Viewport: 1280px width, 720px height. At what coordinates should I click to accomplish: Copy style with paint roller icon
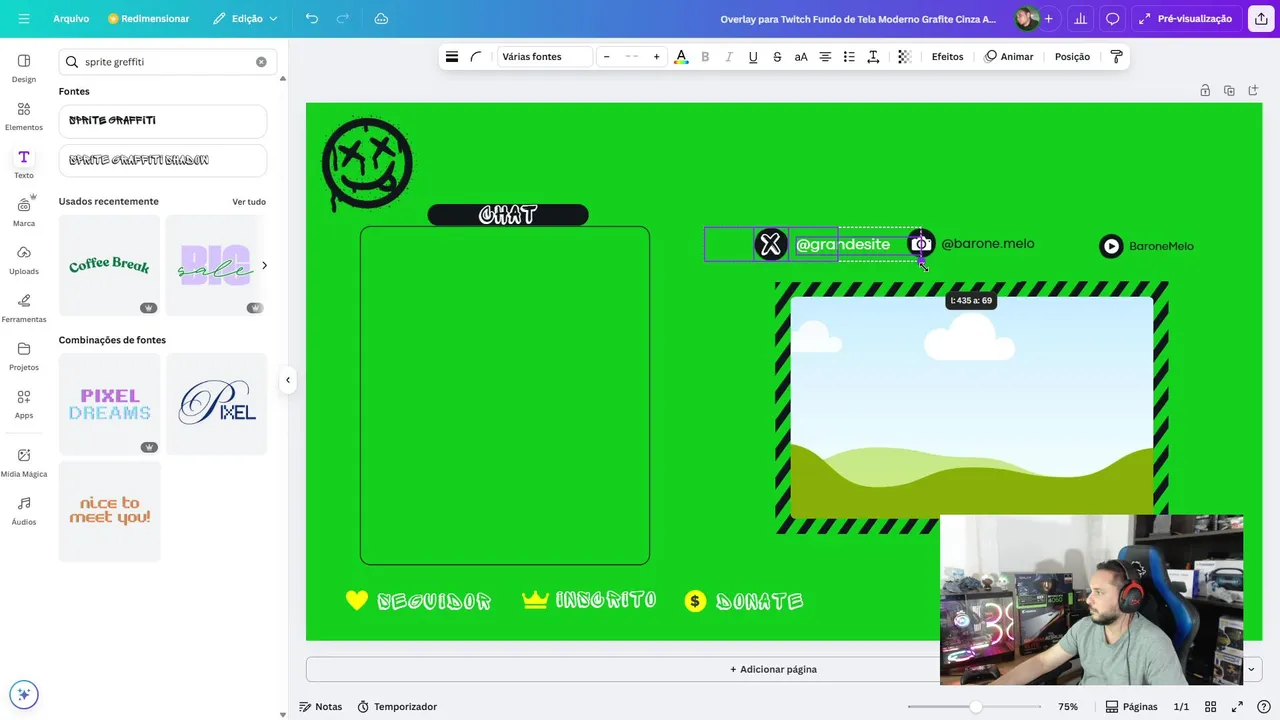tap(1117, 57)
